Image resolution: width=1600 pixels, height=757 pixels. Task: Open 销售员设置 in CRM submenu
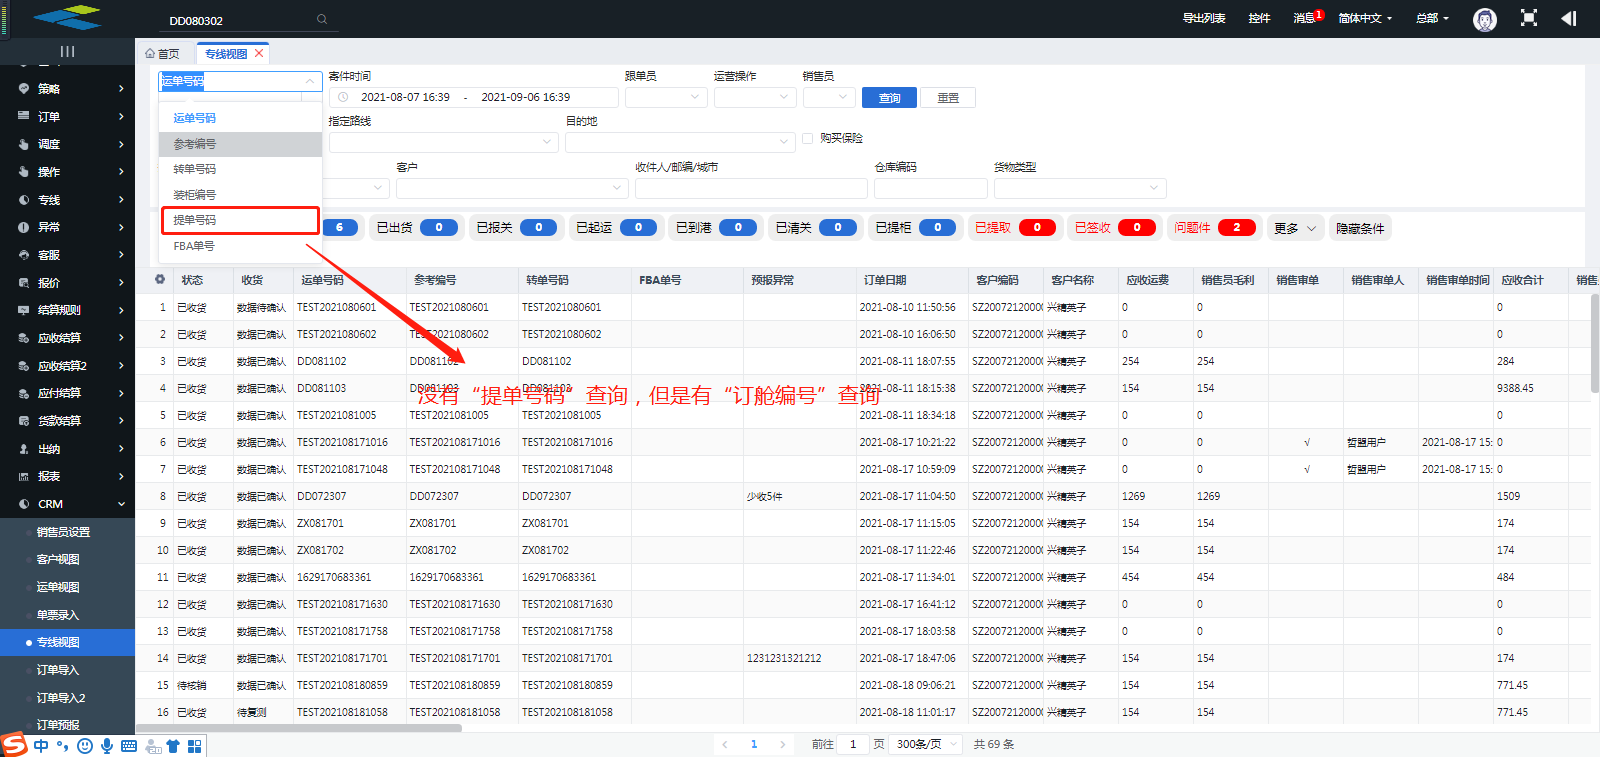pos(63,532)
